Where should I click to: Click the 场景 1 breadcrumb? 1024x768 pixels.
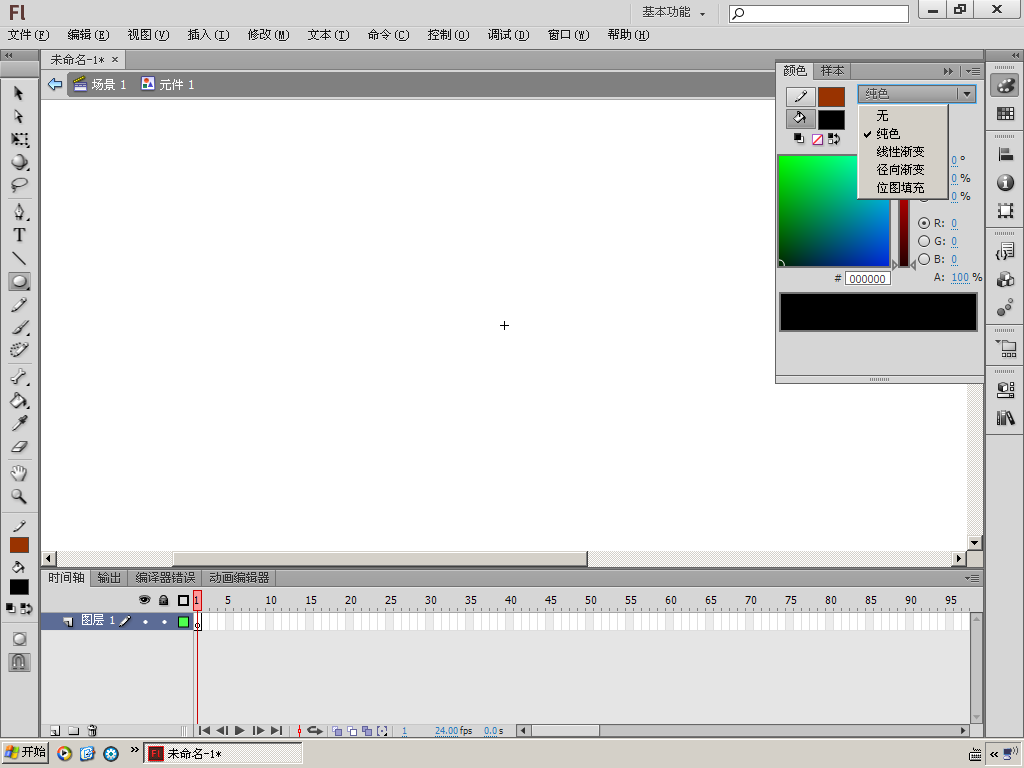click(x=100, y=84)
